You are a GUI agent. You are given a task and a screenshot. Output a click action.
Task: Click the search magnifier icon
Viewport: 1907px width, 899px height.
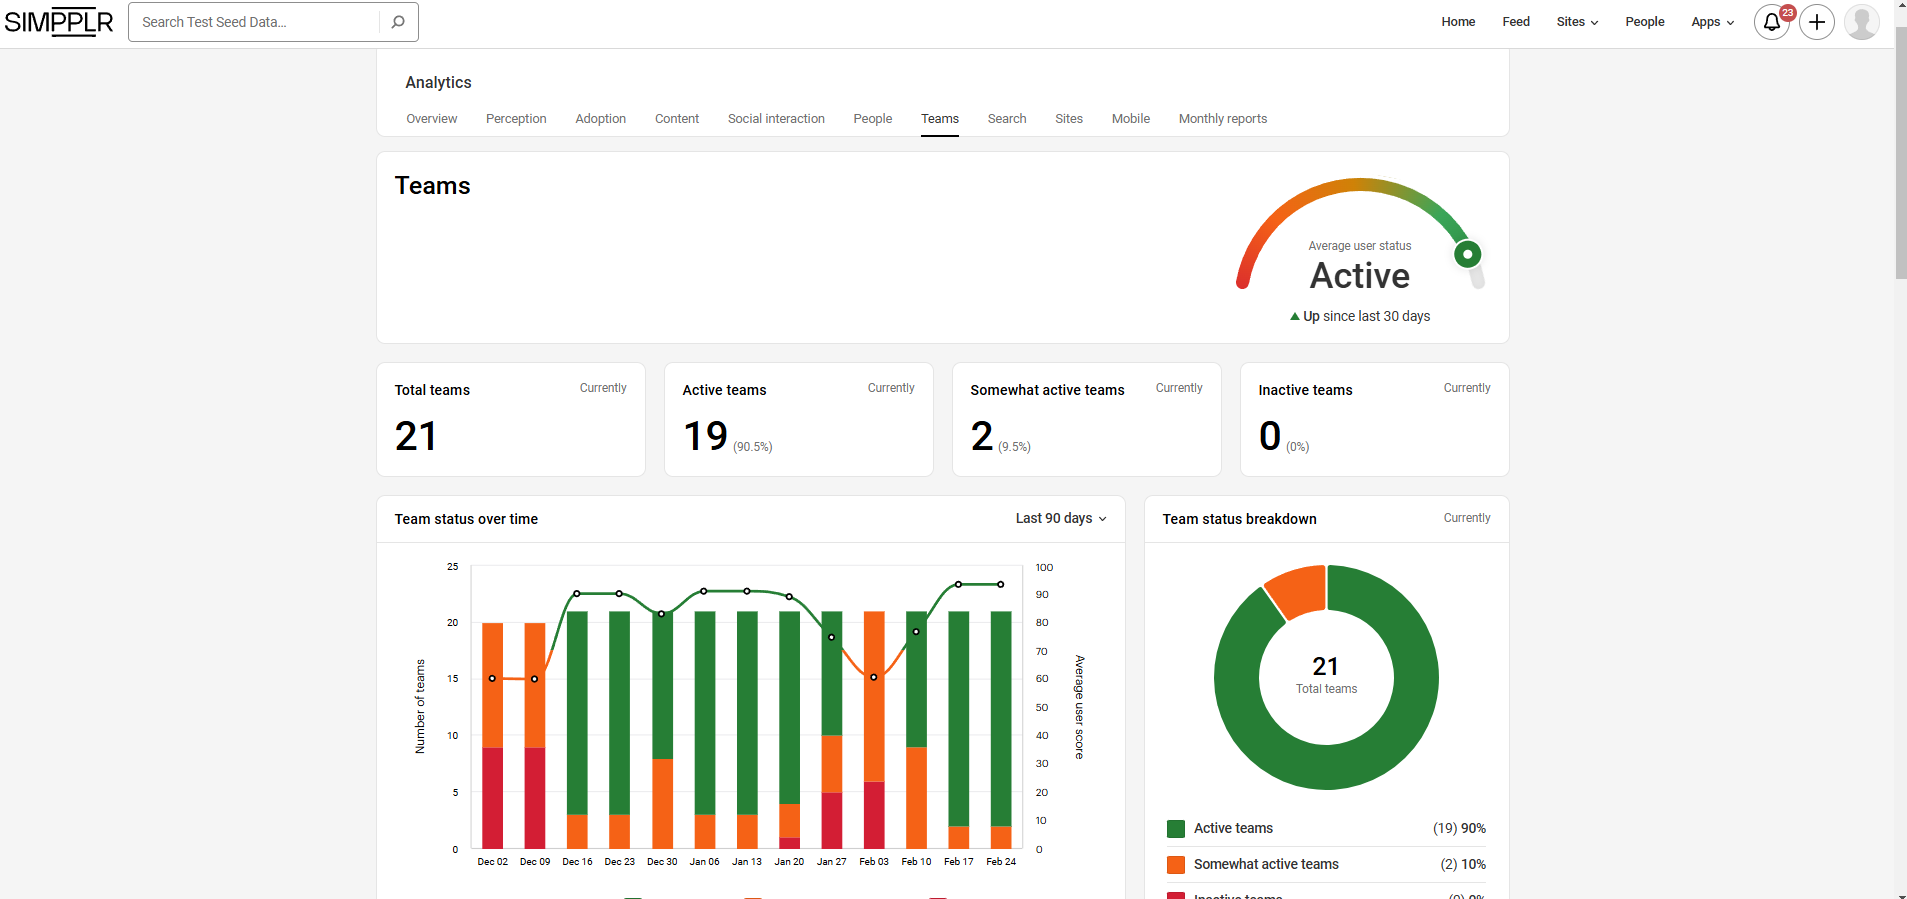click(x=398, y=22)
